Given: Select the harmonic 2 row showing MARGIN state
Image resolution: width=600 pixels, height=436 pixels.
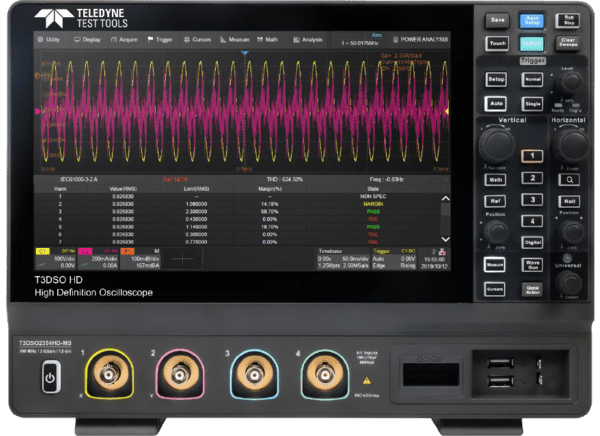Looking at the screenshot, I should point(238,204).
